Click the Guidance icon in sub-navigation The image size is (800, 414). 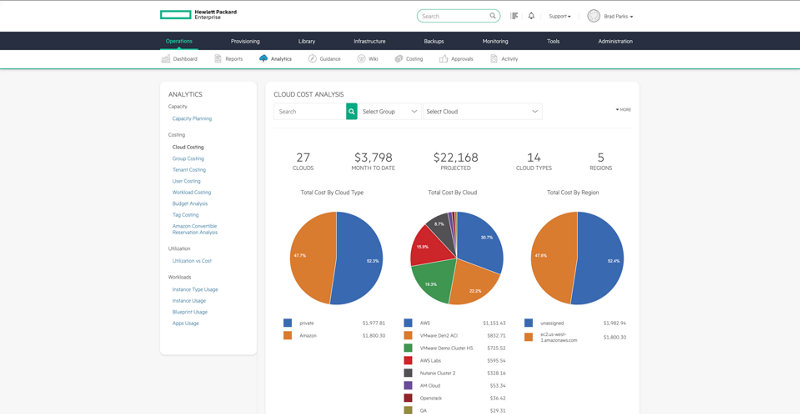(311, 59)
